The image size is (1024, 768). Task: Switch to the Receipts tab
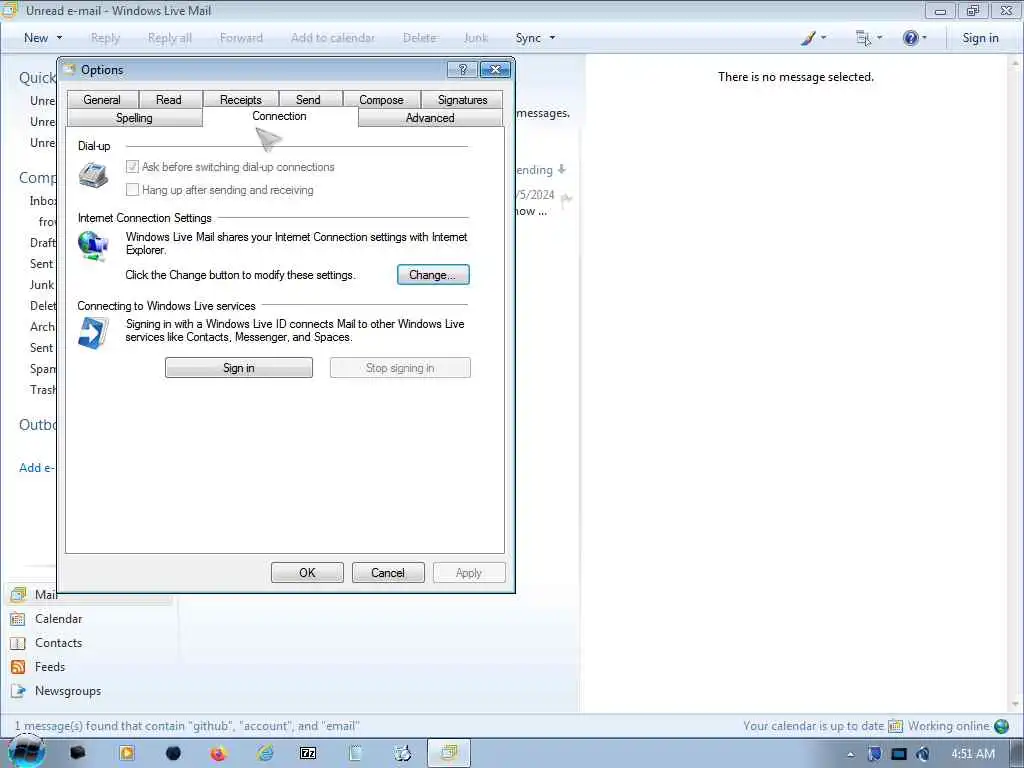240,99
